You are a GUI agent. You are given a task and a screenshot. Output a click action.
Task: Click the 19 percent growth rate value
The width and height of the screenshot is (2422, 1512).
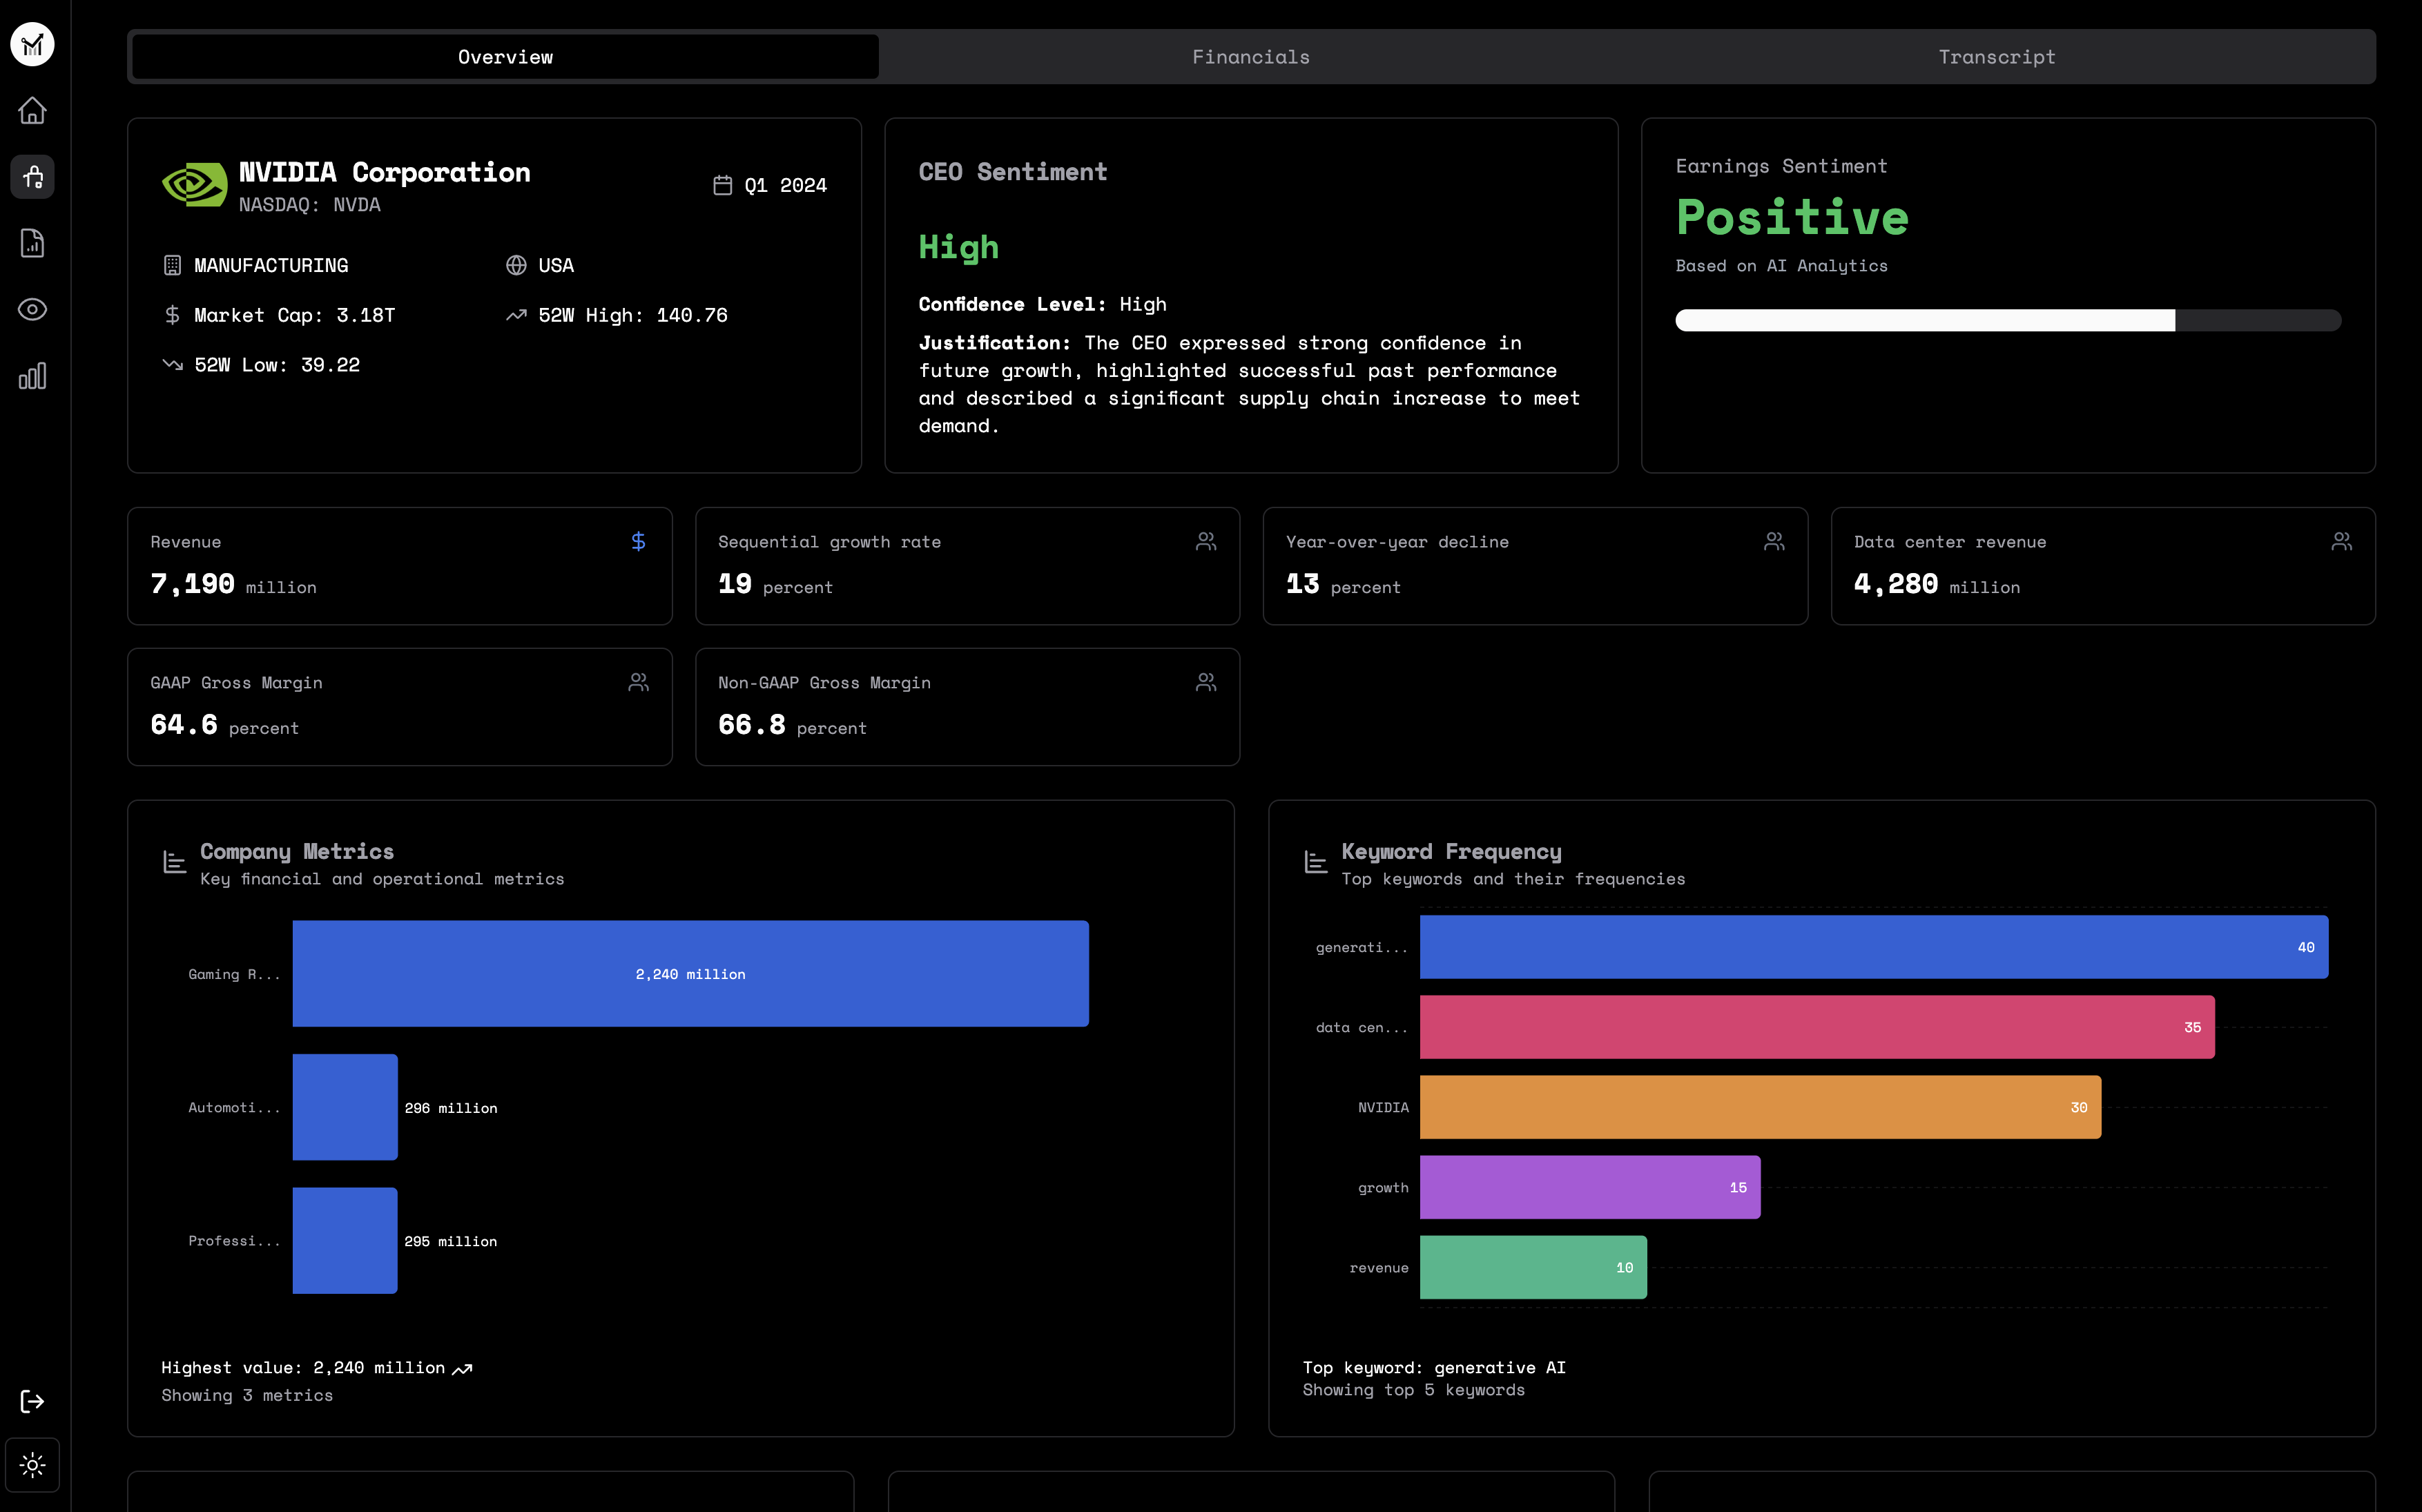tap(775, 584)
